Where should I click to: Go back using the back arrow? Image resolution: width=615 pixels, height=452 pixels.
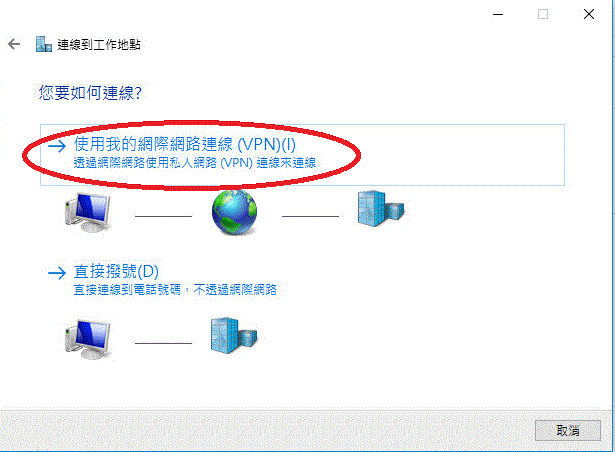[14, 44]
